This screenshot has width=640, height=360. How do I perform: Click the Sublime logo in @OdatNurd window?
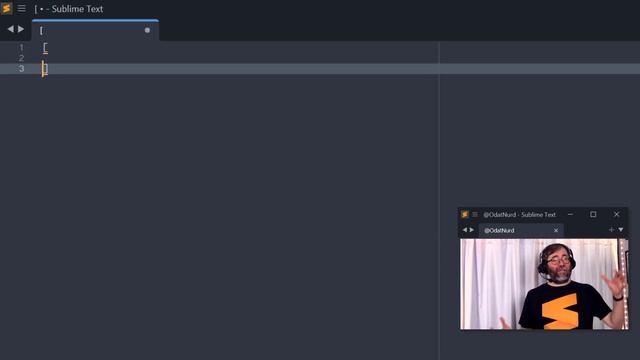pyautogui.click(x=464, y=214)
